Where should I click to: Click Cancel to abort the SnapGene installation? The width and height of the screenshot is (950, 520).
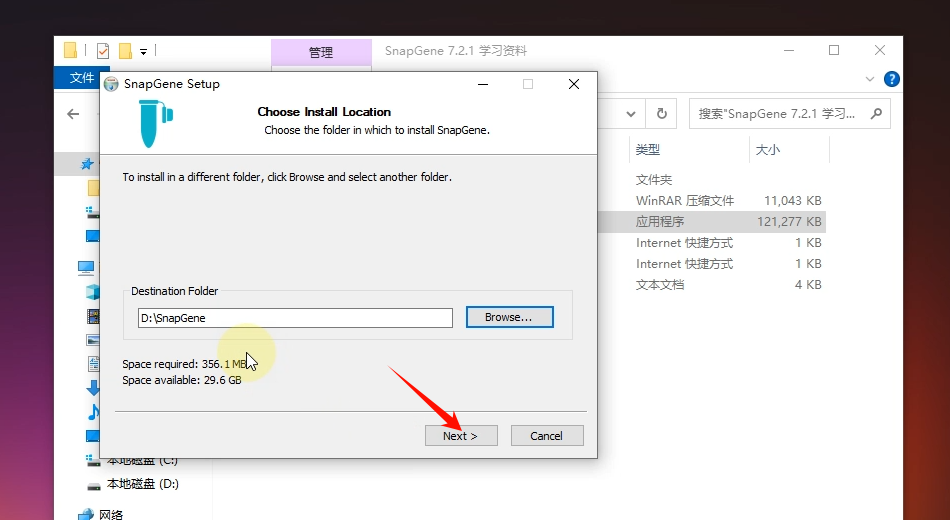point(546,436)
